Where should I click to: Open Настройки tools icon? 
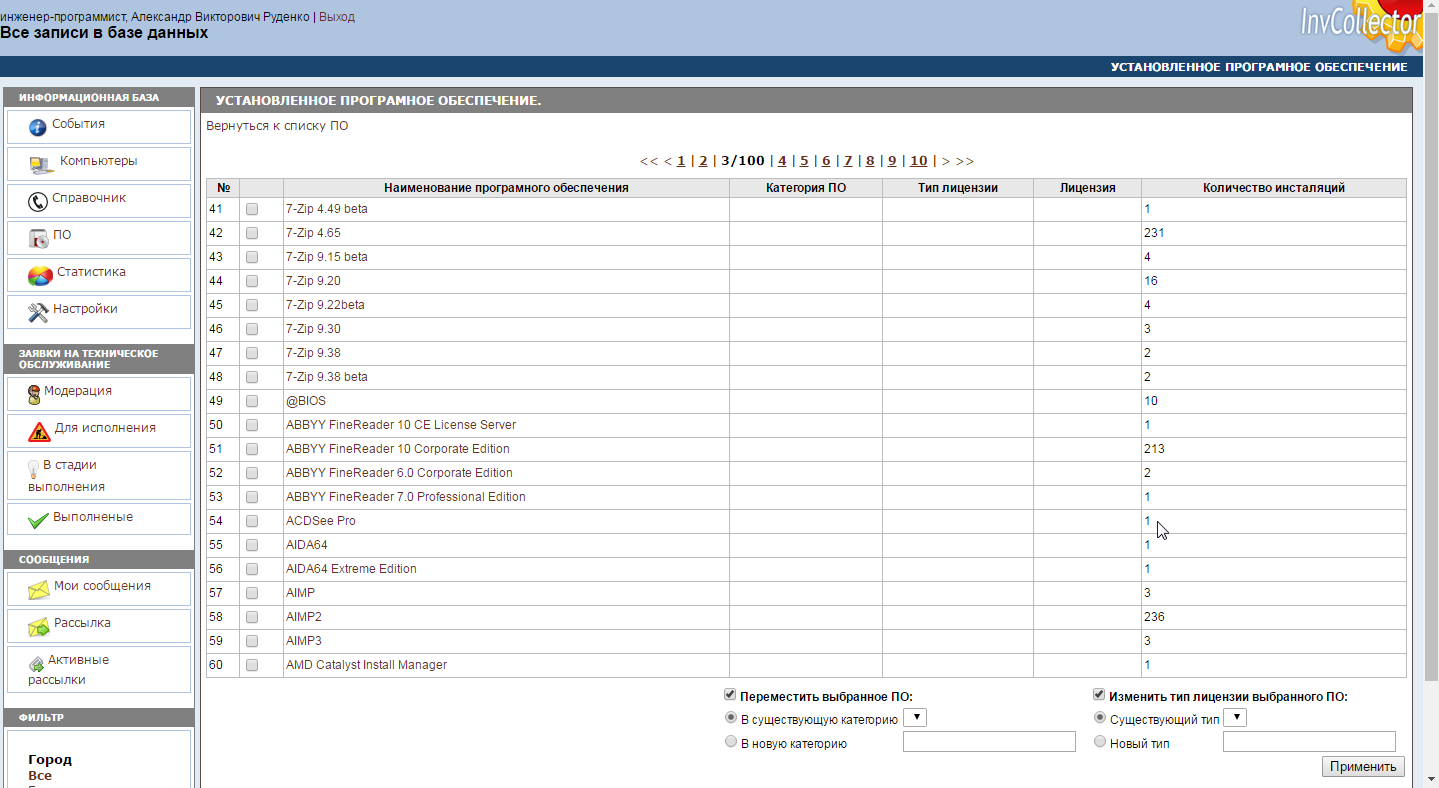tap(38, 312)
